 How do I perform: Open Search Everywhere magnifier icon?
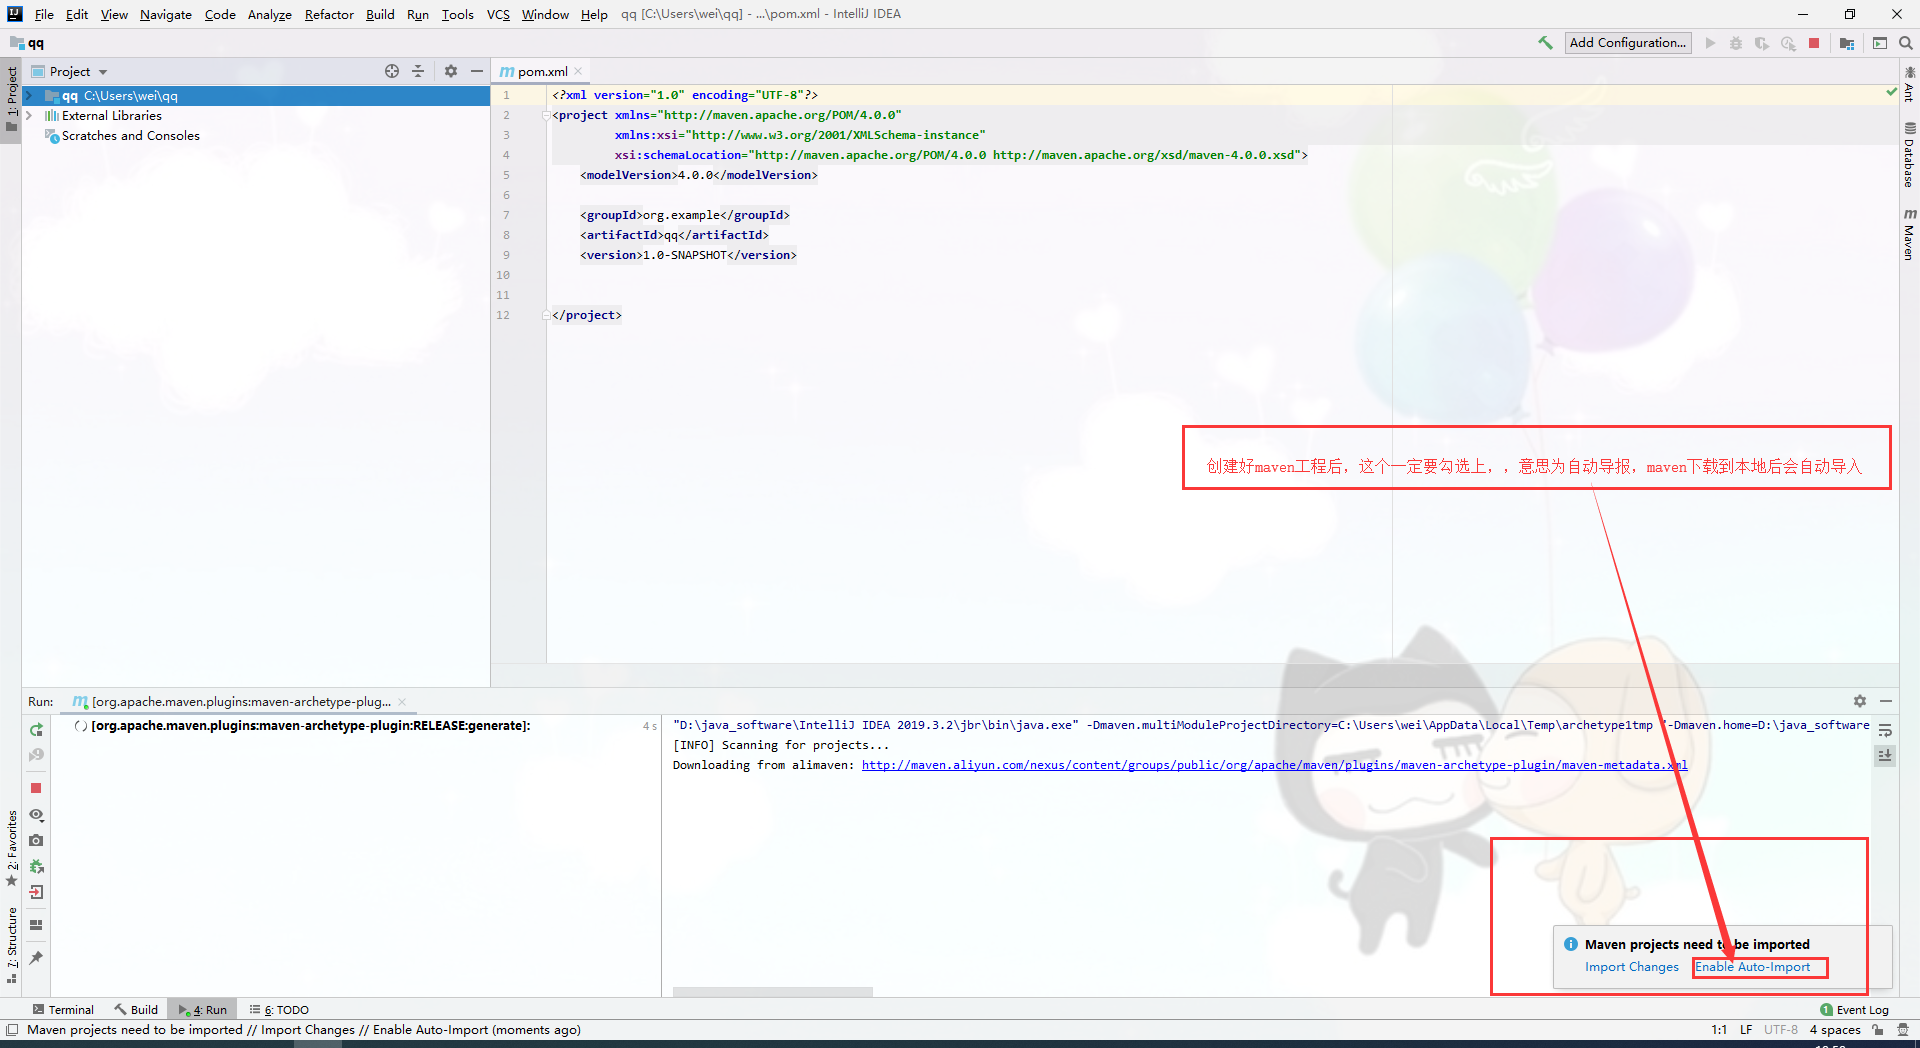[1906, 43]
